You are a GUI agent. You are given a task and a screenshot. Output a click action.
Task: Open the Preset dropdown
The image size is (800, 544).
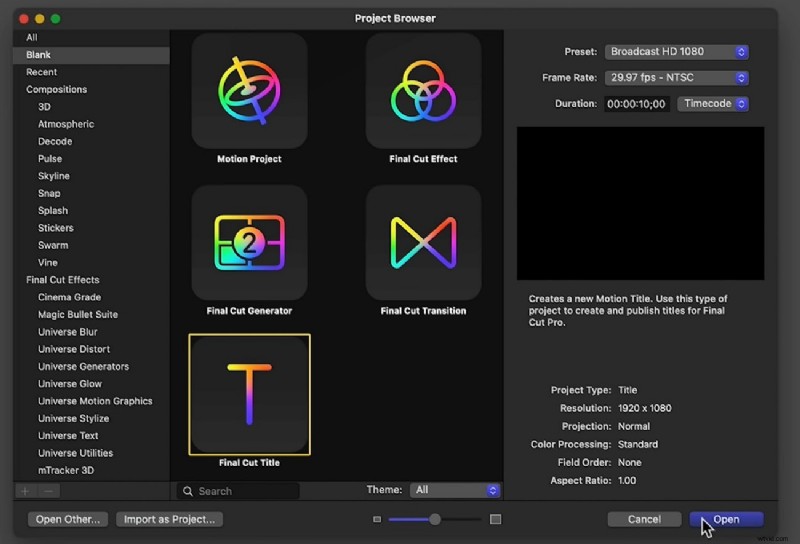pos(677,52)
